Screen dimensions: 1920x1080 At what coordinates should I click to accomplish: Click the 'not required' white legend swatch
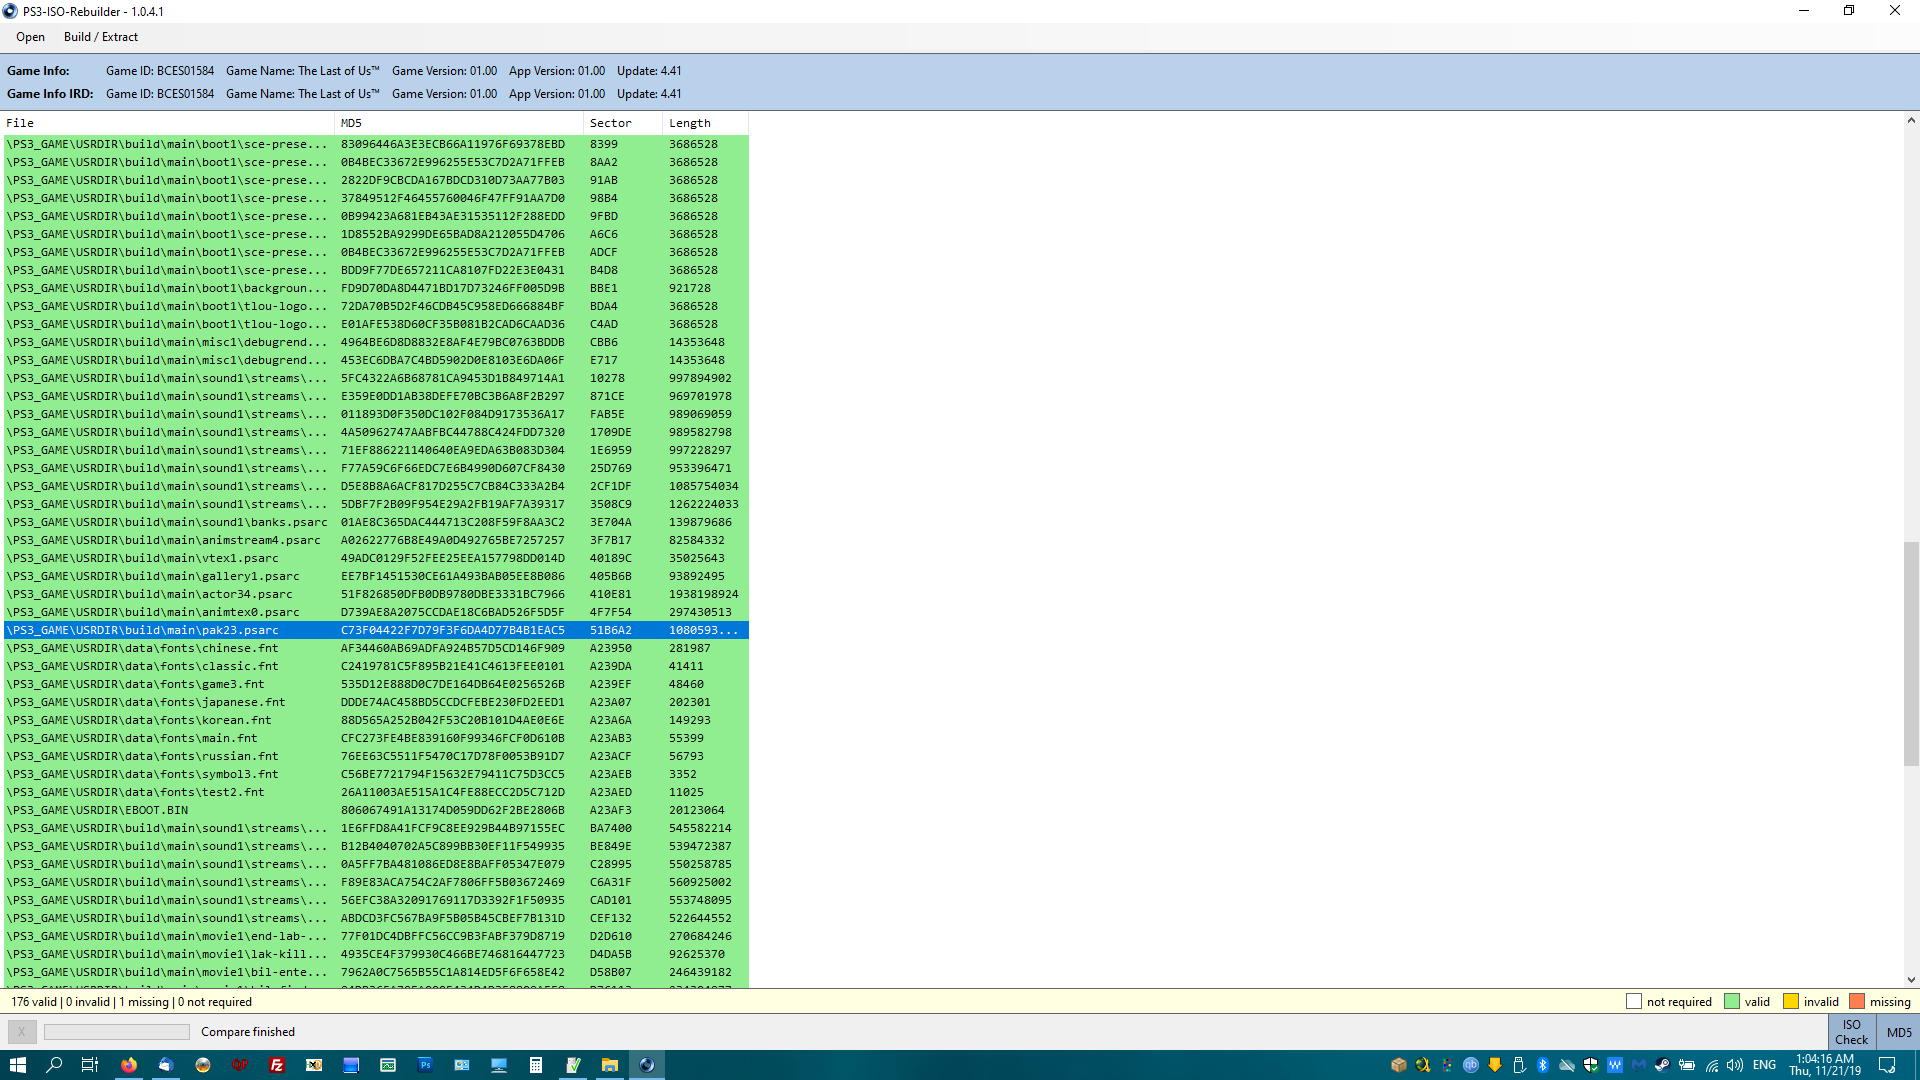(1634, 1001)
